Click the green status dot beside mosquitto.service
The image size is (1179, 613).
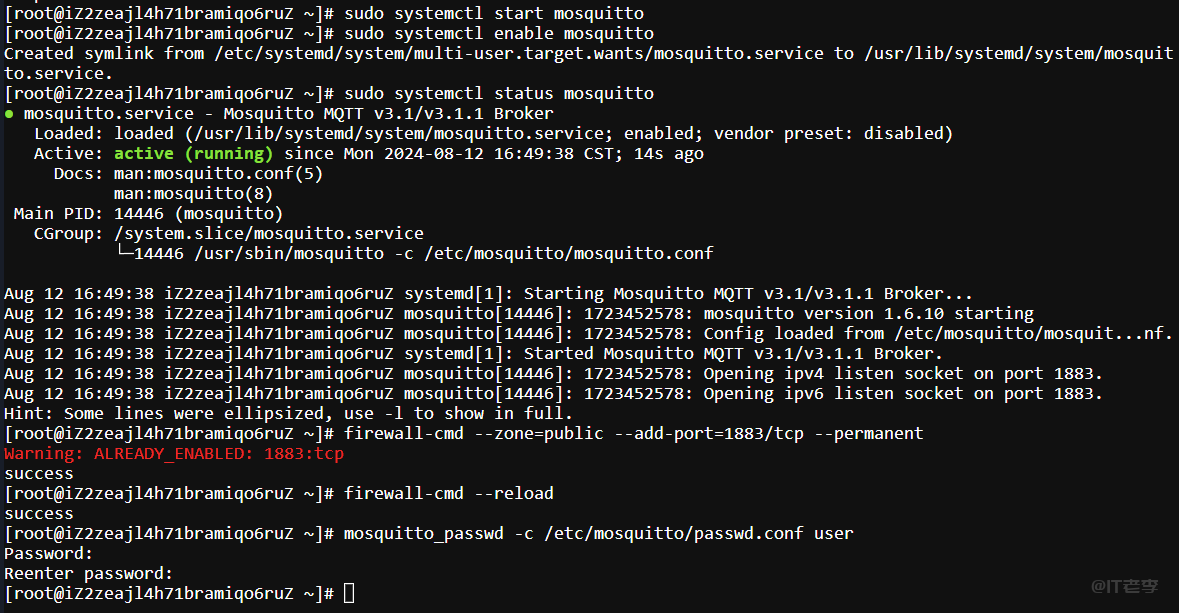pos(9,114)
